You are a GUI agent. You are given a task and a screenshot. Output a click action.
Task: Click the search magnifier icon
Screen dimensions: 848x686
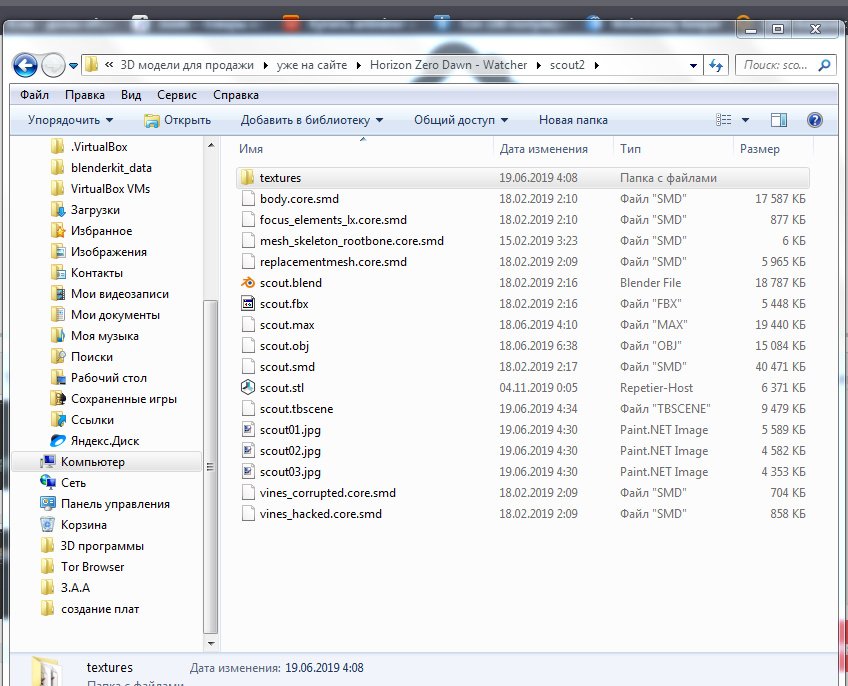click(824, 65)
